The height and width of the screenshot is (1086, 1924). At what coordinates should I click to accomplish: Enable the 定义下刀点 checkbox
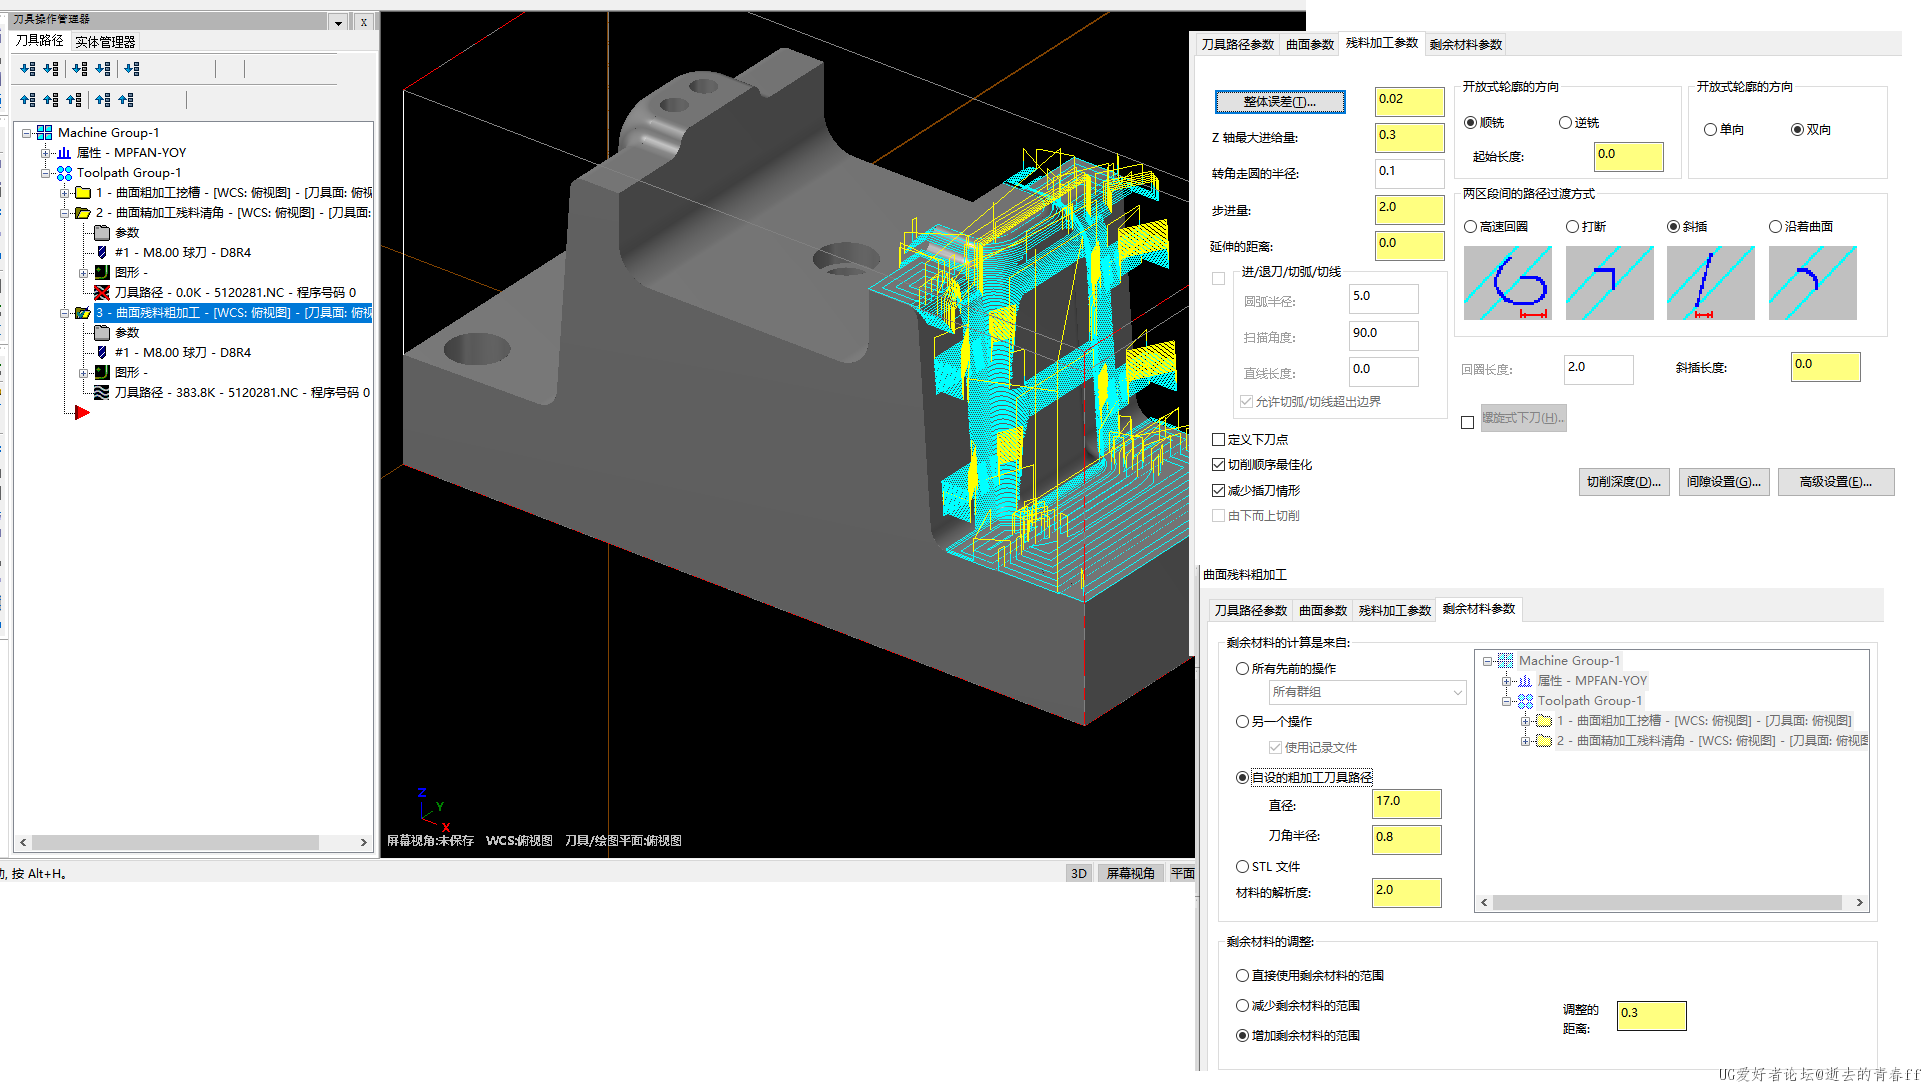[1218, 440]
